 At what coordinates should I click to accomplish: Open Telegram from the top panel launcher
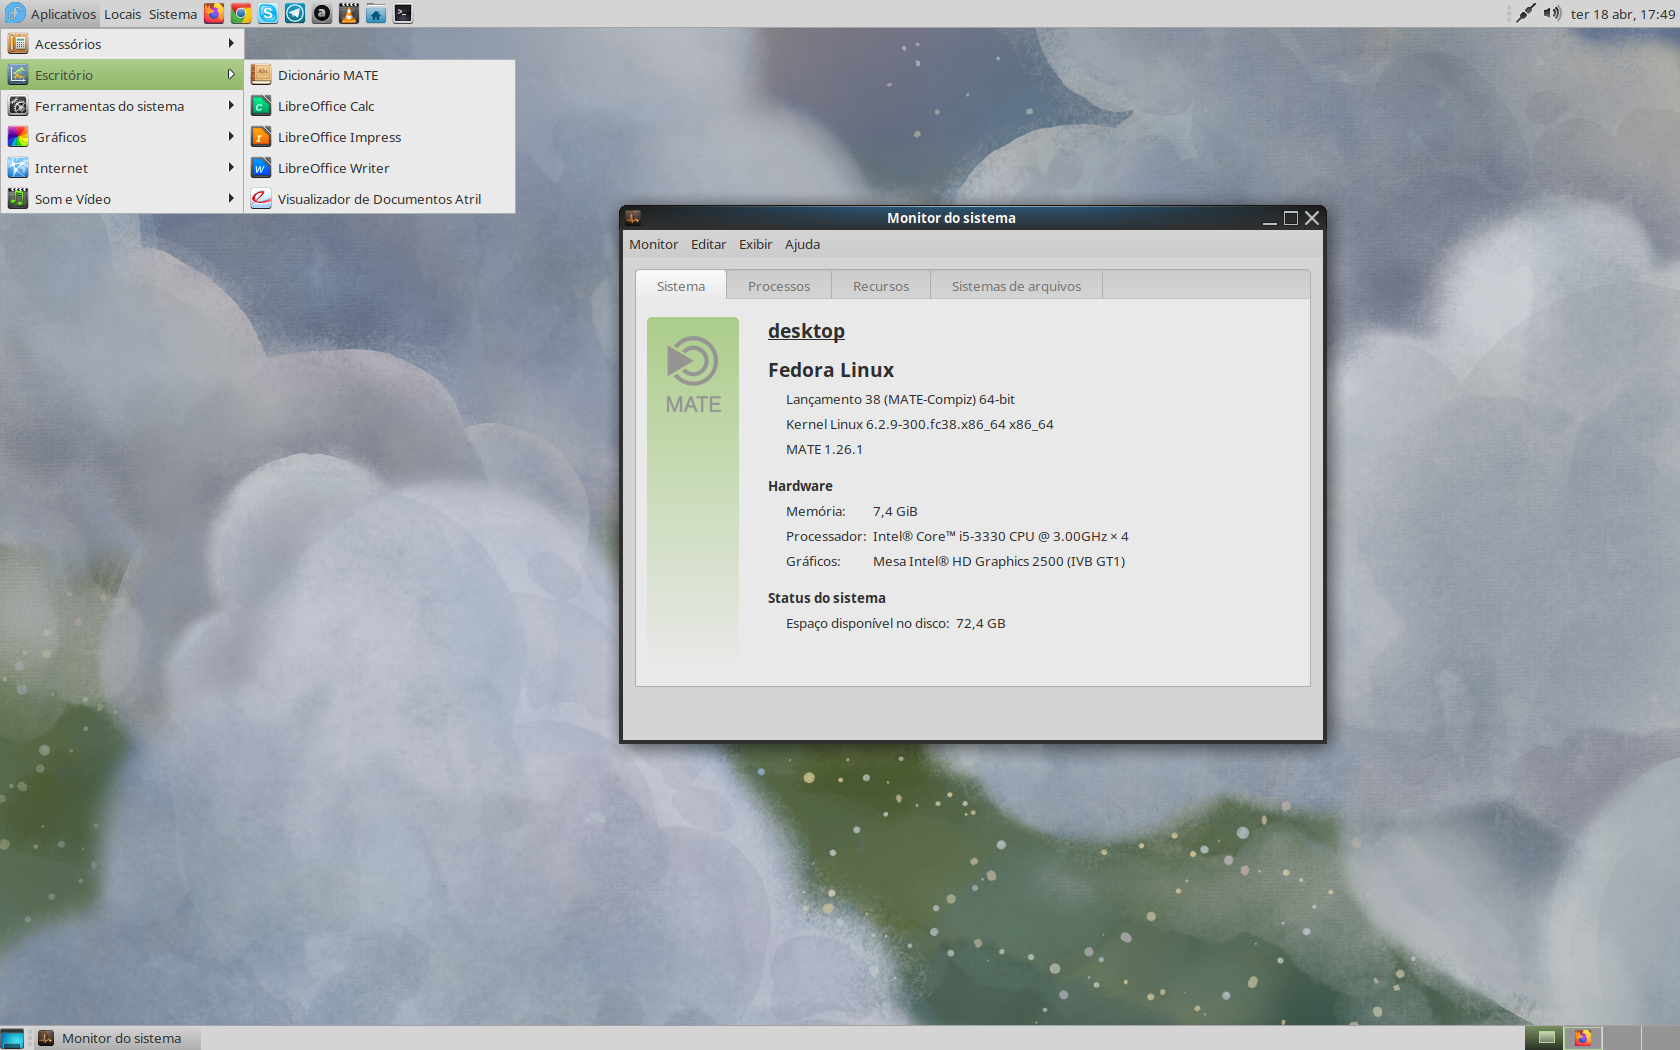[295, 14]
